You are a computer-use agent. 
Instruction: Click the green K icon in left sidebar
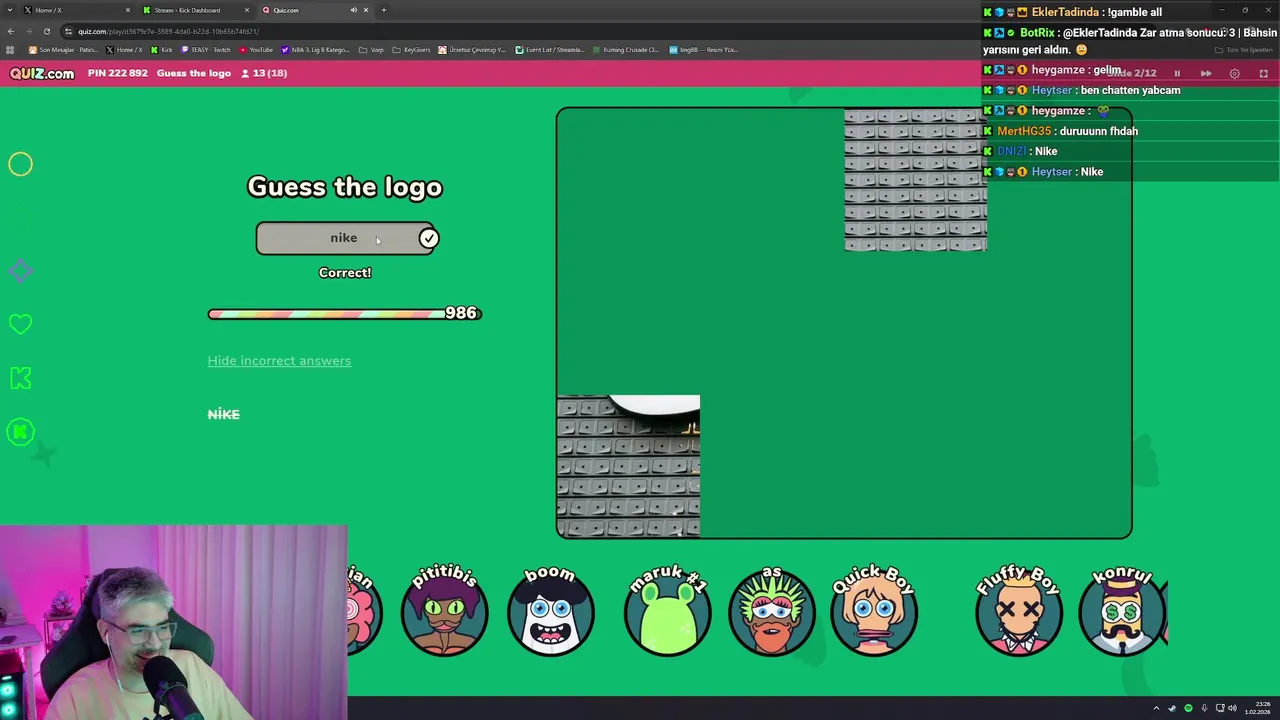coord(20,378)
